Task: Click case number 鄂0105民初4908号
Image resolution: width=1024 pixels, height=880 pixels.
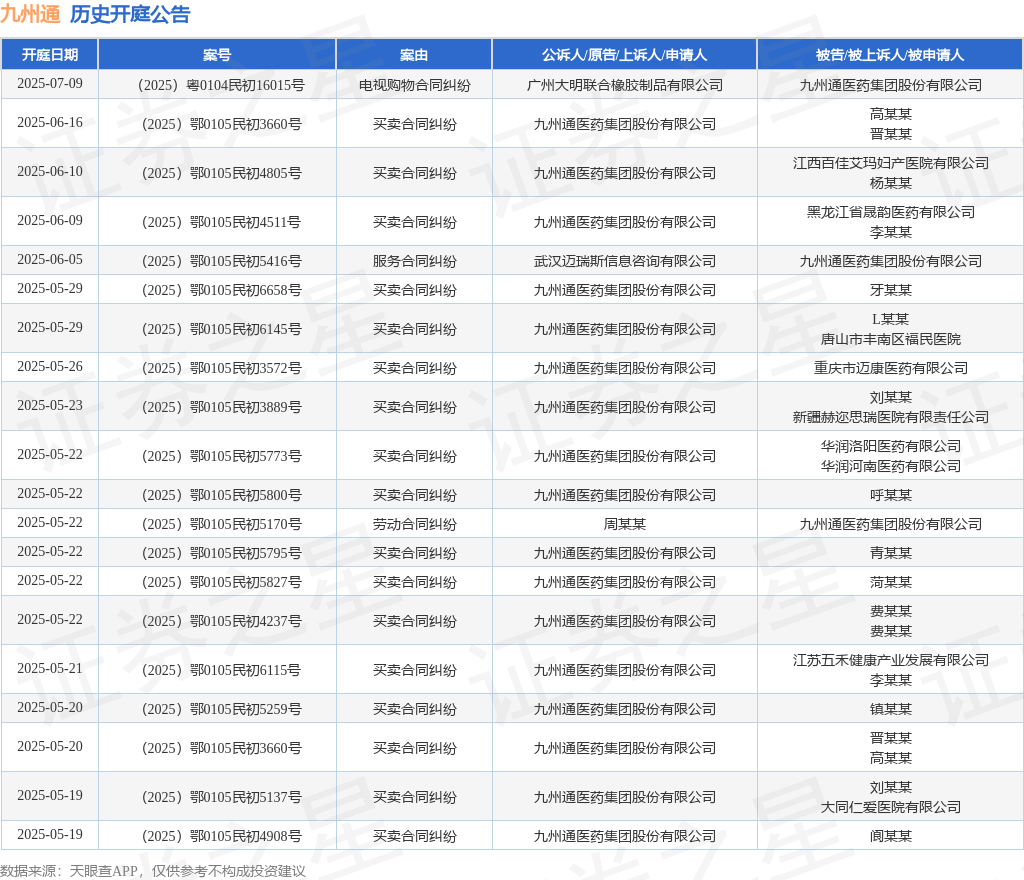Action: click(x=221, y=836)
